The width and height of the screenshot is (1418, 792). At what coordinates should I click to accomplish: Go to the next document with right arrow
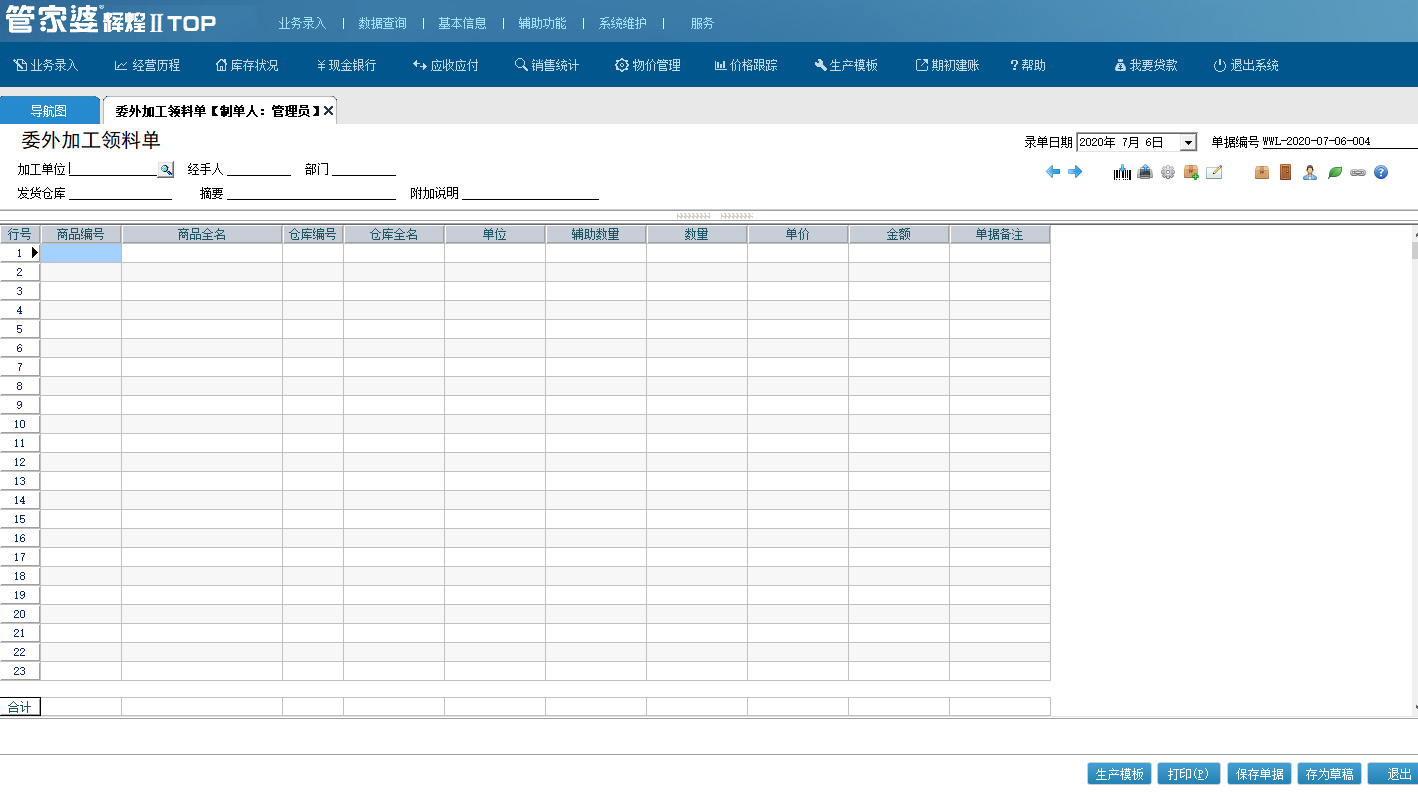tap(1075, 172)
